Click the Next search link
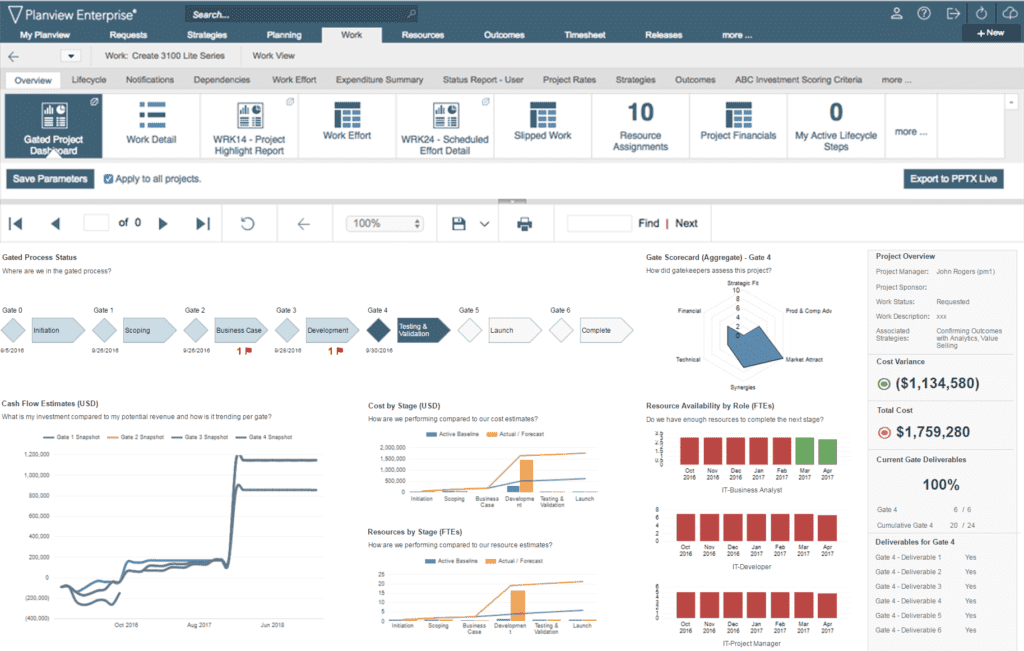 (686, 224)
